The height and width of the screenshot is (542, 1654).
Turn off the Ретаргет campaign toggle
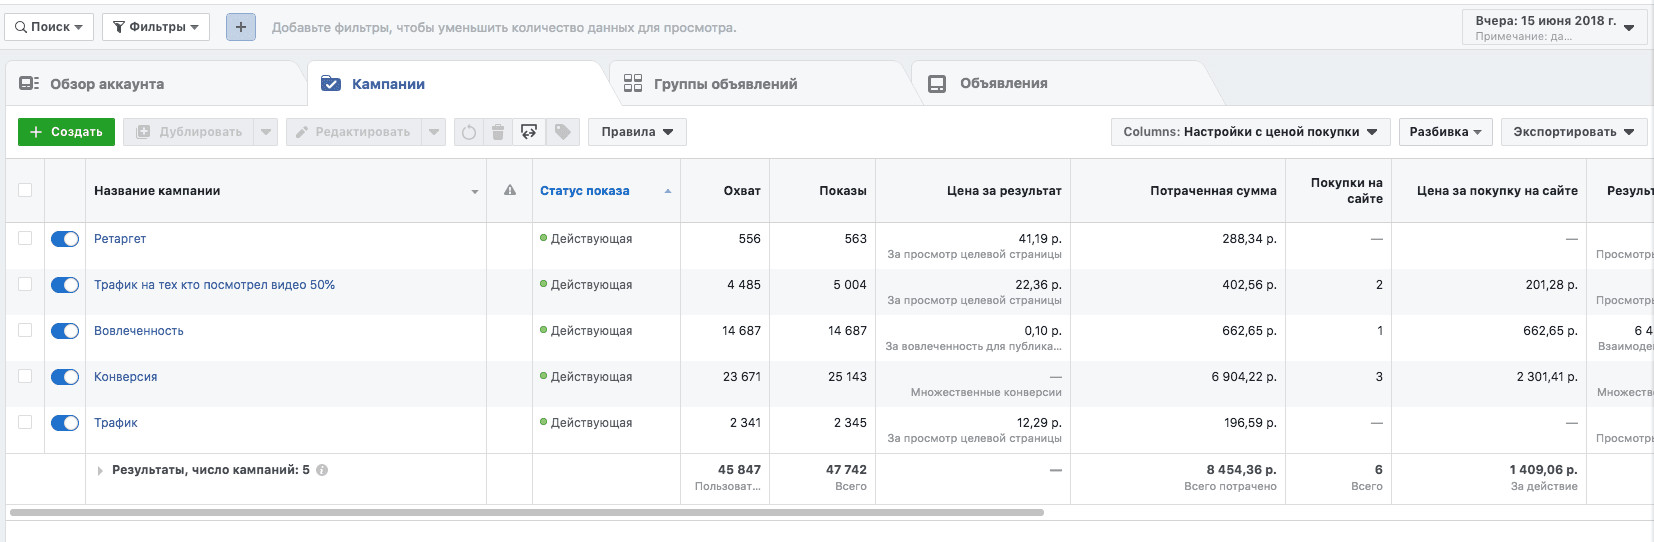click(x=65, y=239)
